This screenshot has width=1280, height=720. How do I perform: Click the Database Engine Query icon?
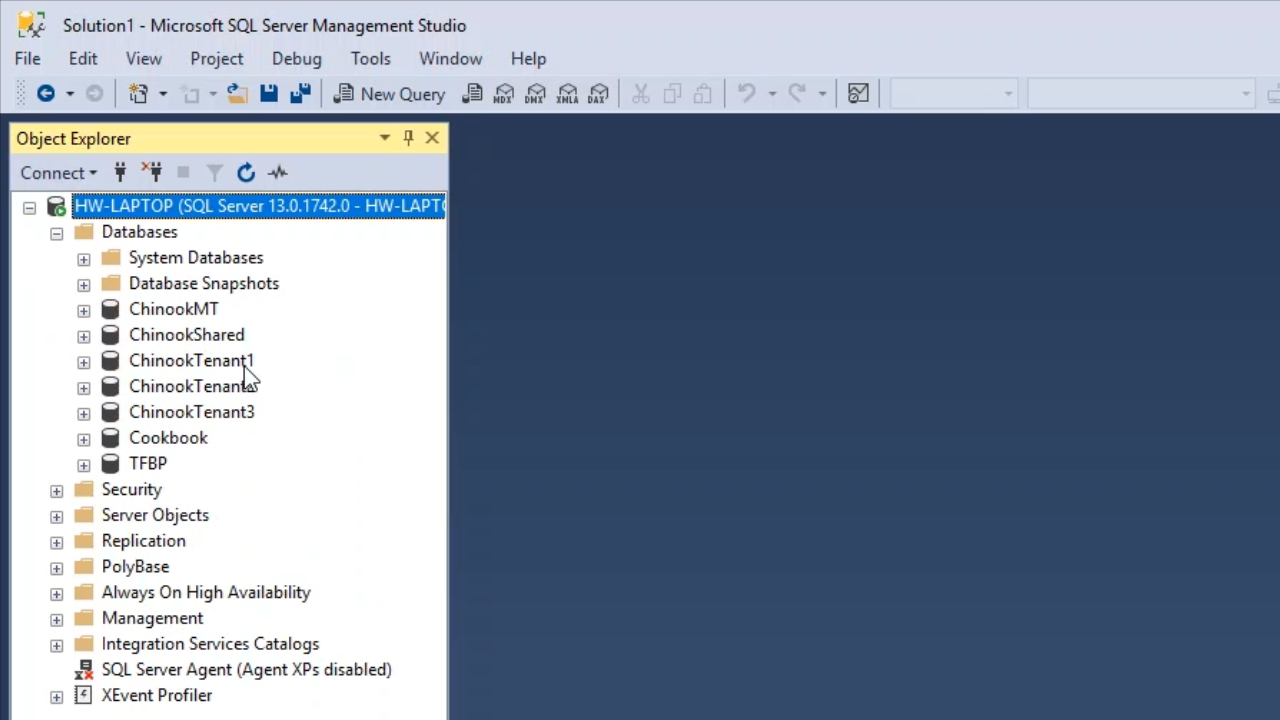(x=473, y=94)
